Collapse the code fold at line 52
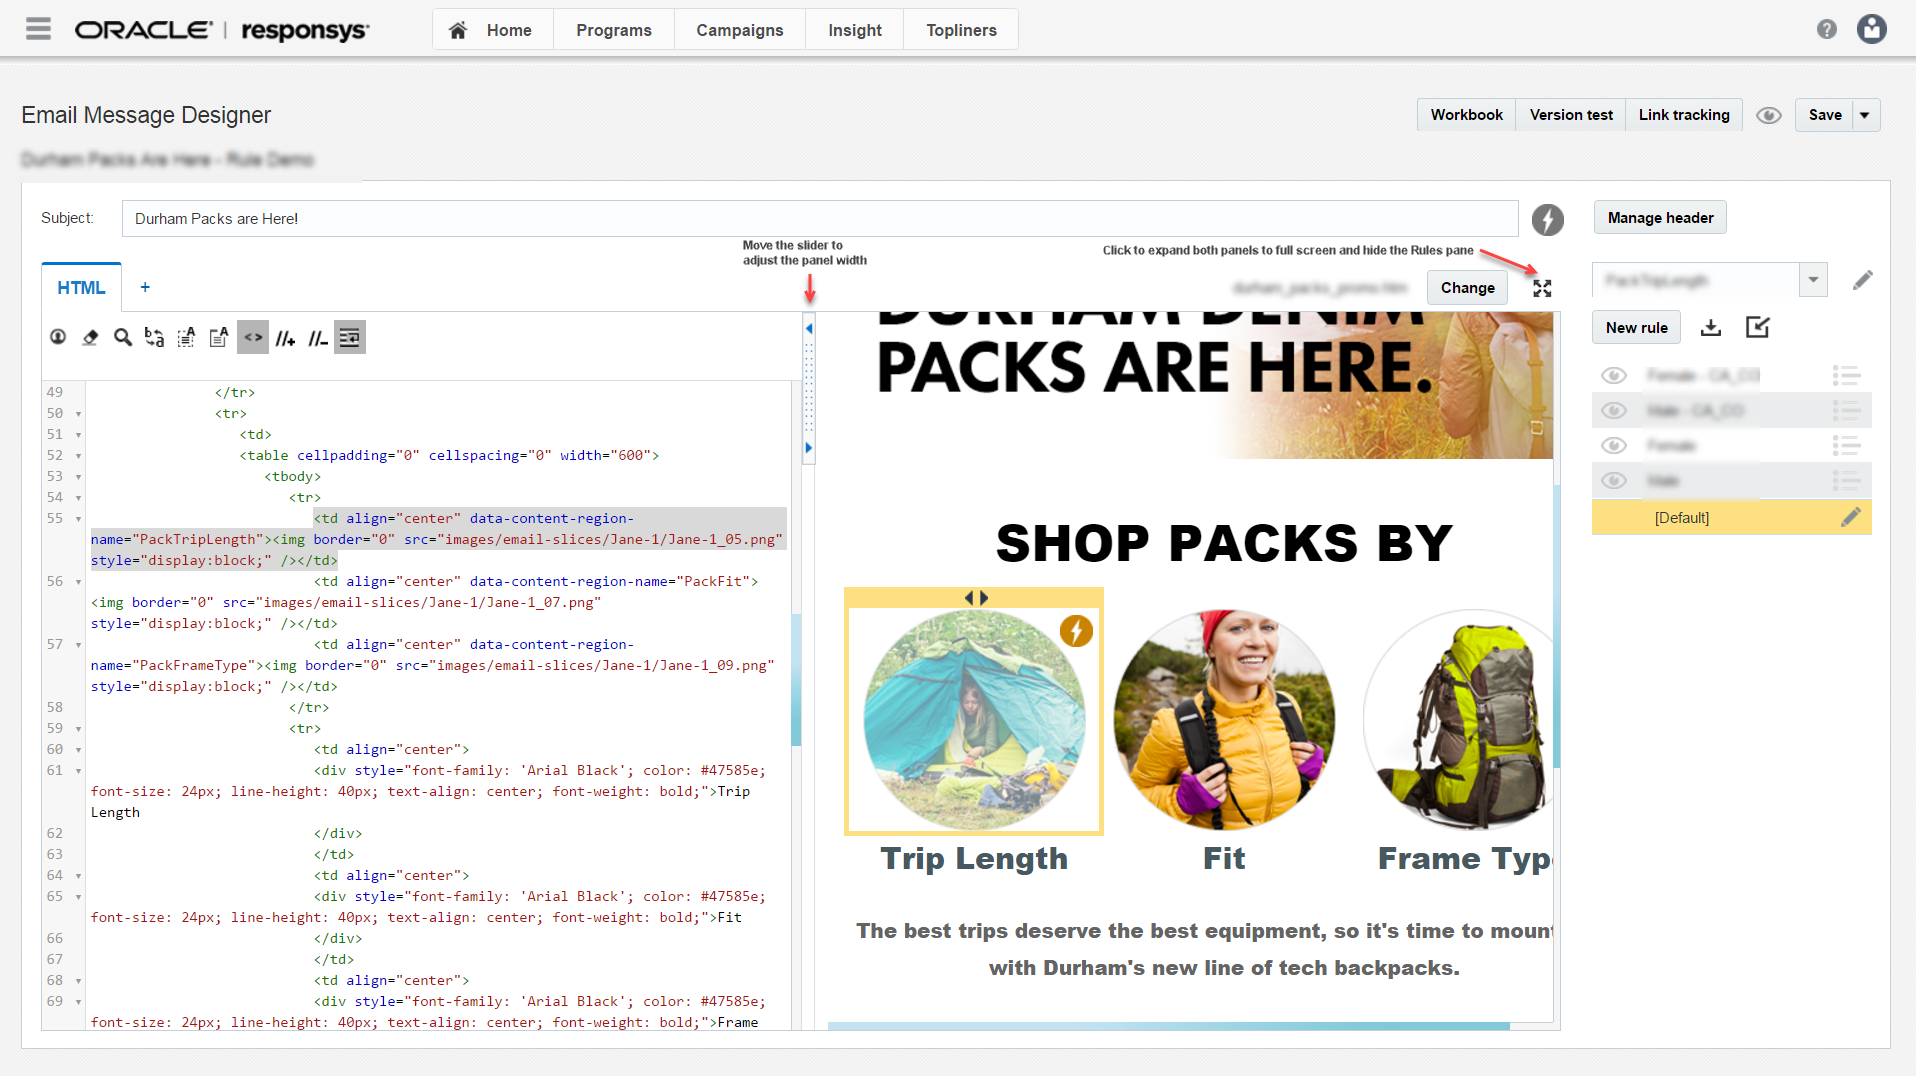 [x=78, y=456]
